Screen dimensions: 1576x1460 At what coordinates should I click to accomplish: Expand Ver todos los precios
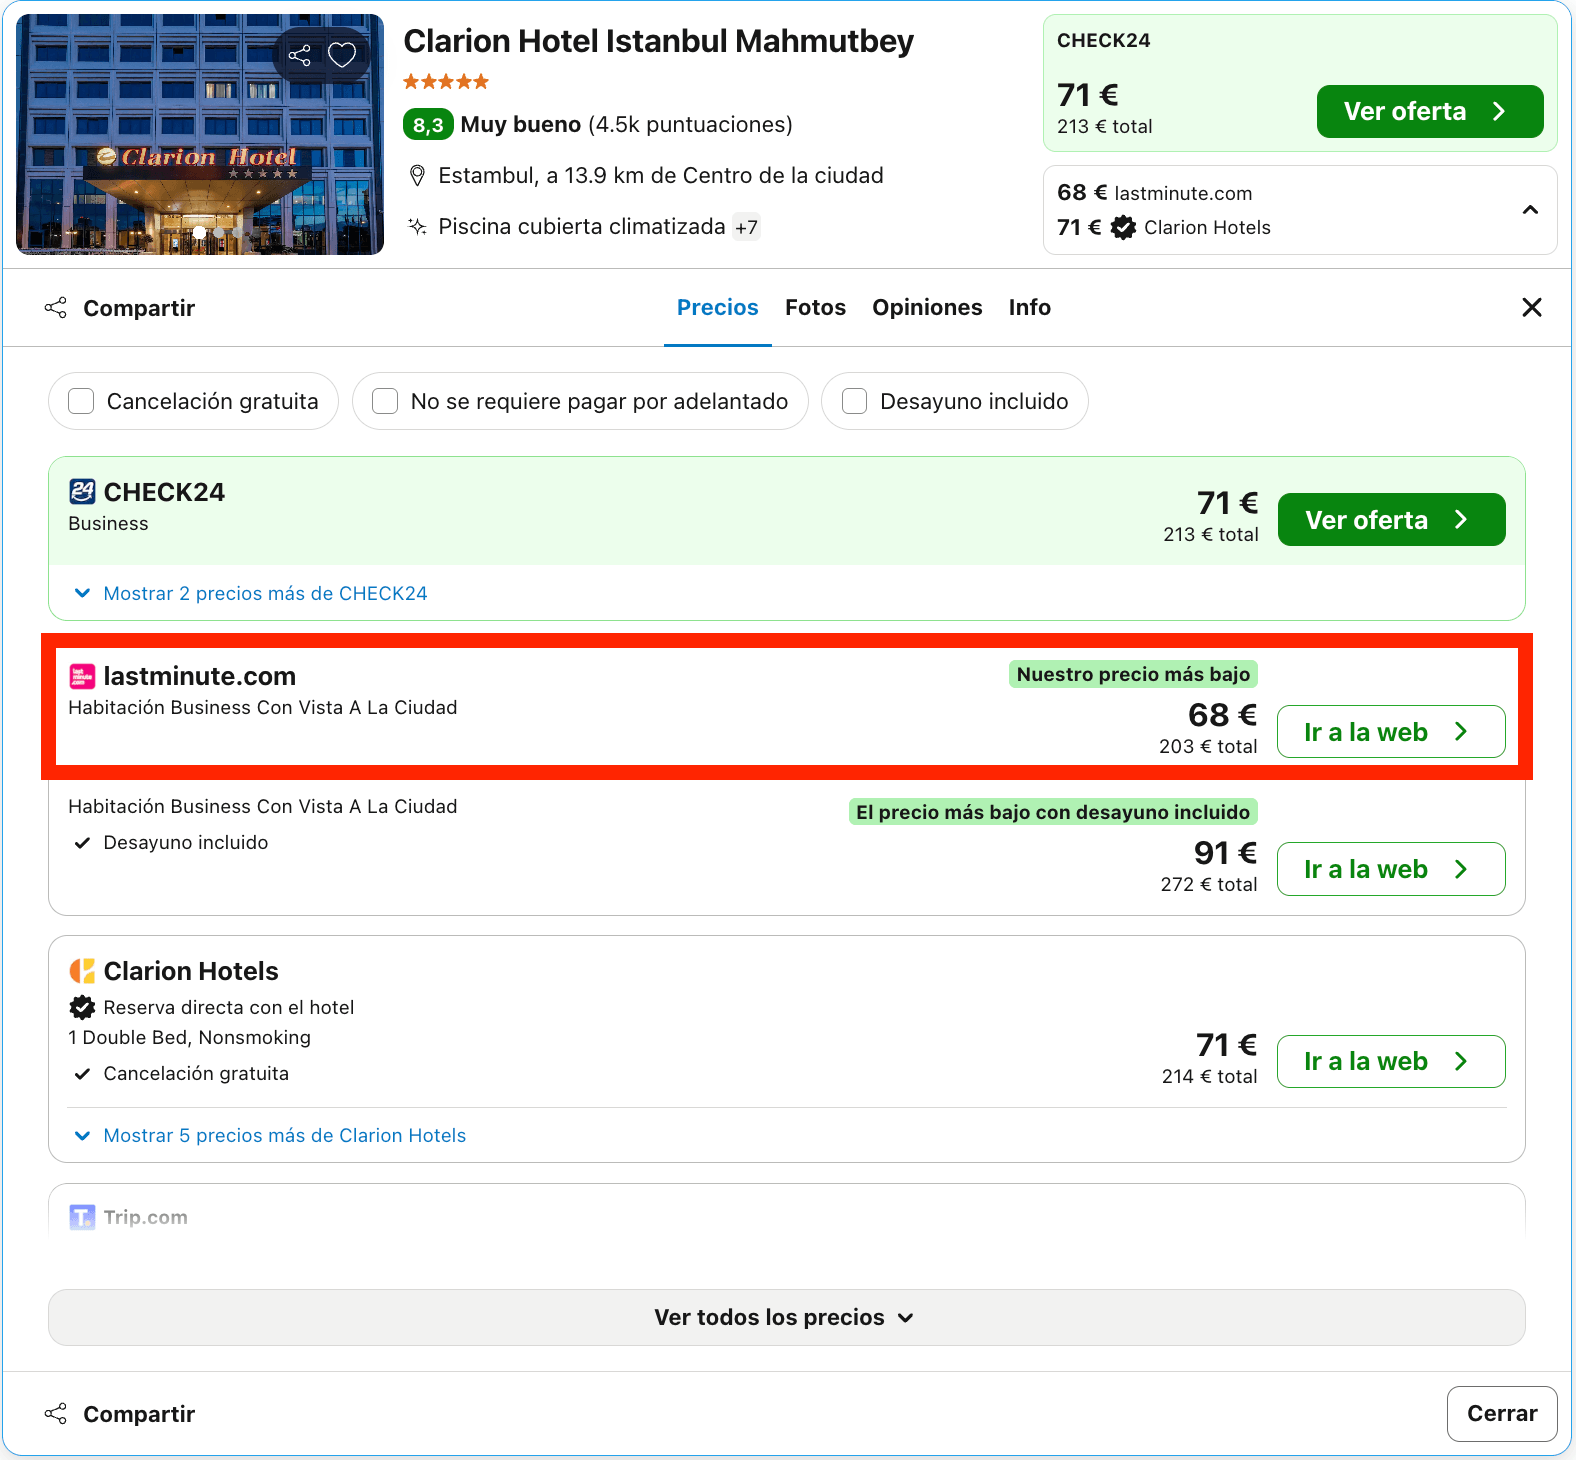(787, 1317)
